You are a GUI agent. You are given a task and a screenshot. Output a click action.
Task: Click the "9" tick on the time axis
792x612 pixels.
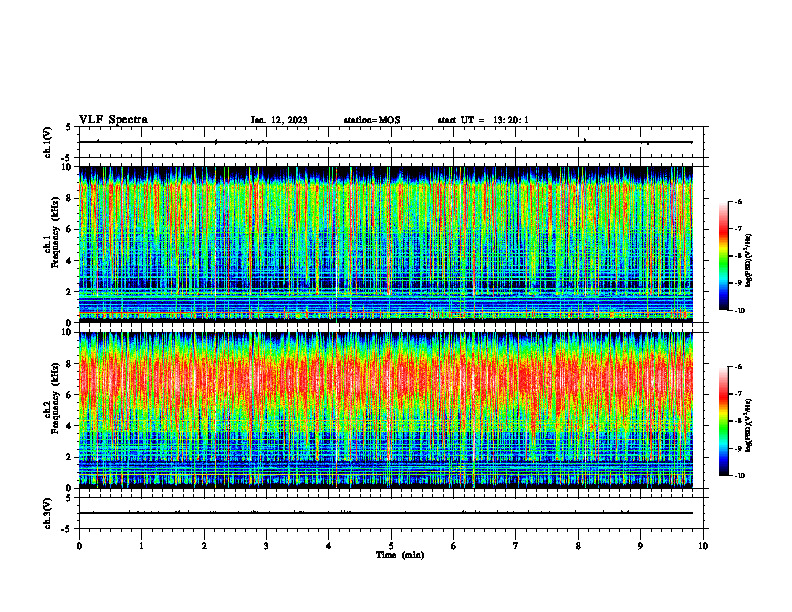coord(640,546)
